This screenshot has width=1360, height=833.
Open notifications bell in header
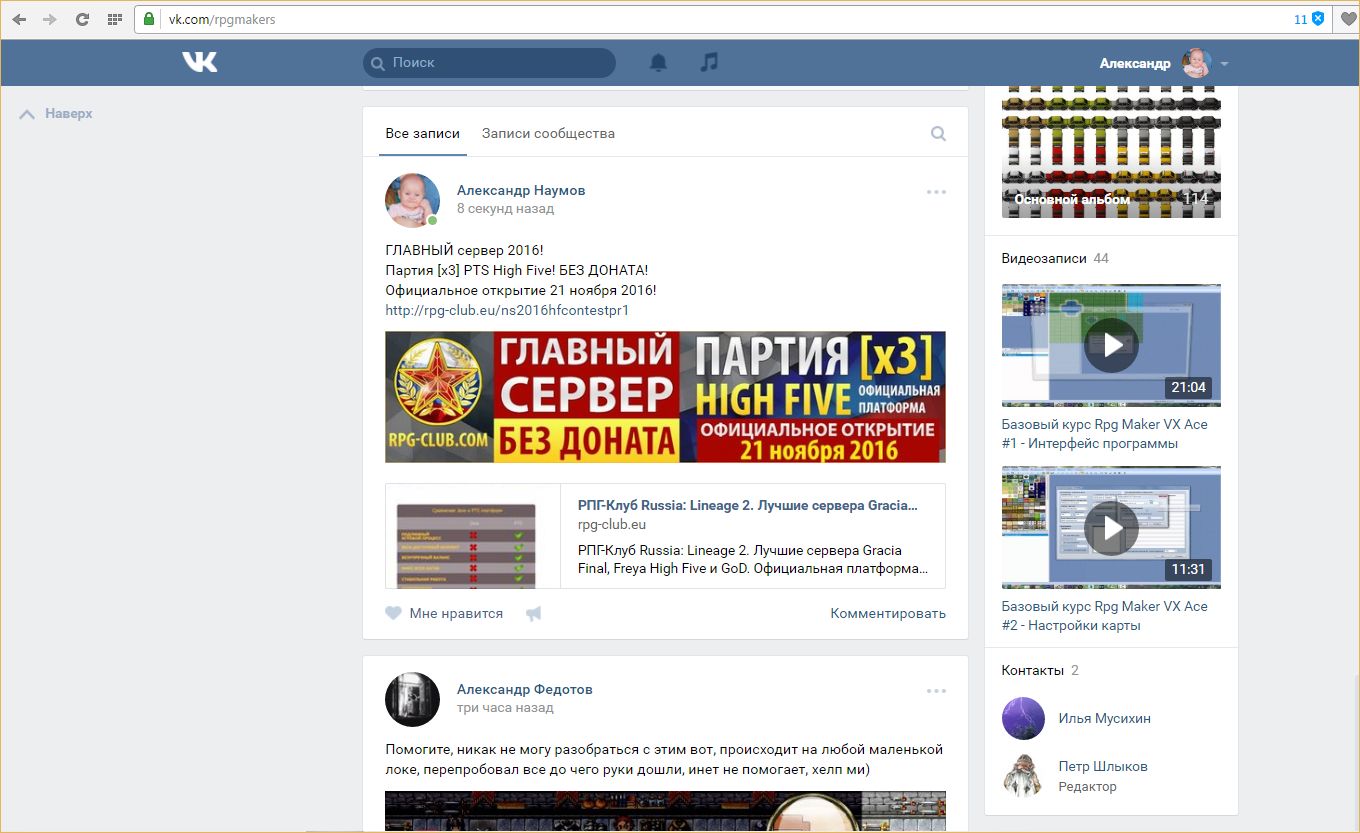(x=658, y=62)
